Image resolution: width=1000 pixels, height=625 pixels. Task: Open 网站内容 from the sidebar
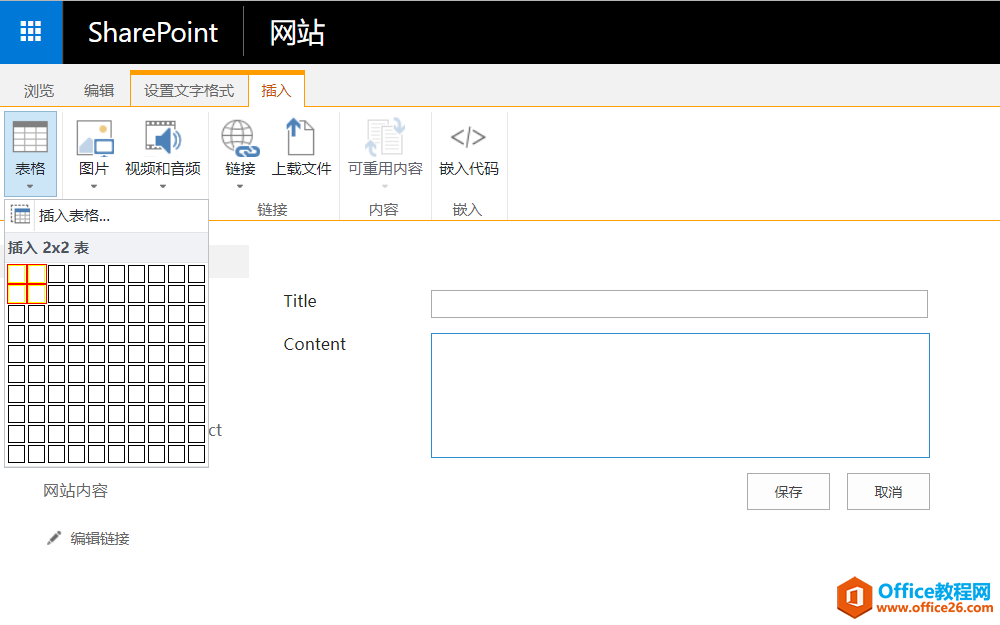point(75,491)
